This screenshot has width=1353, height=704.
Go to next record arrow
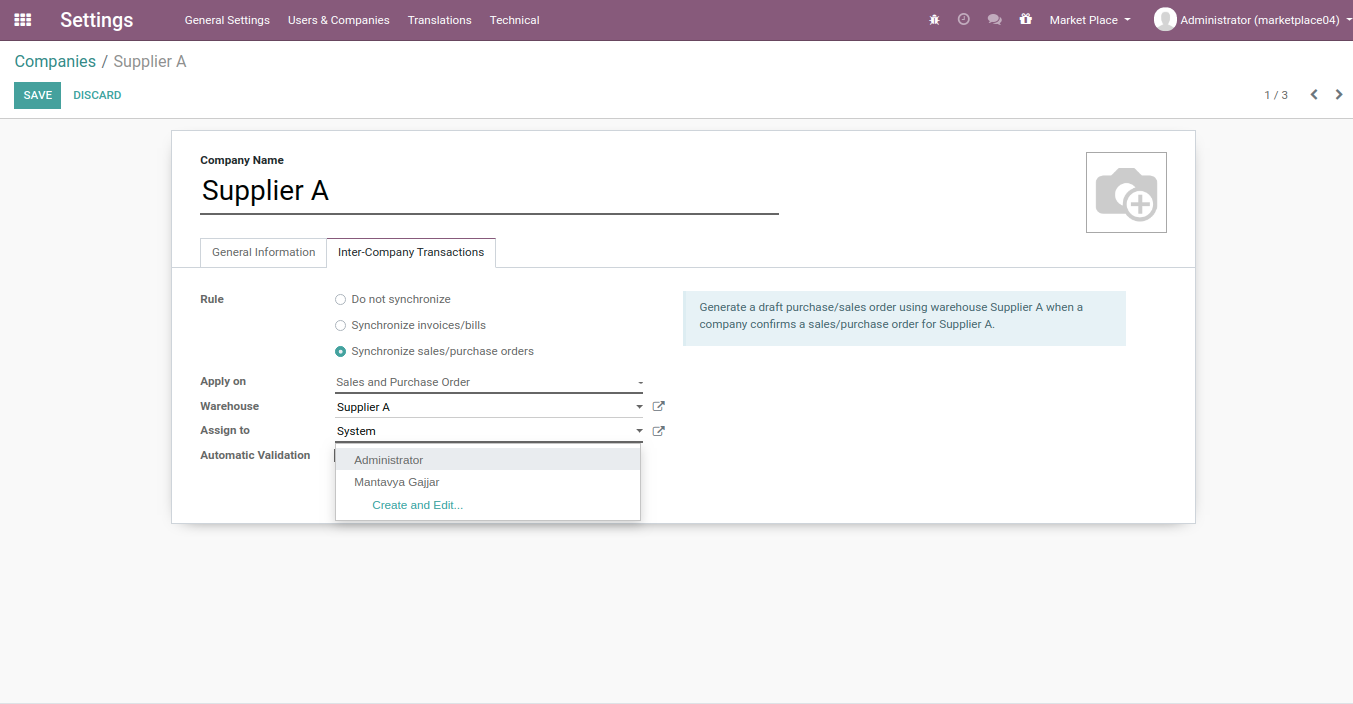1339,95
